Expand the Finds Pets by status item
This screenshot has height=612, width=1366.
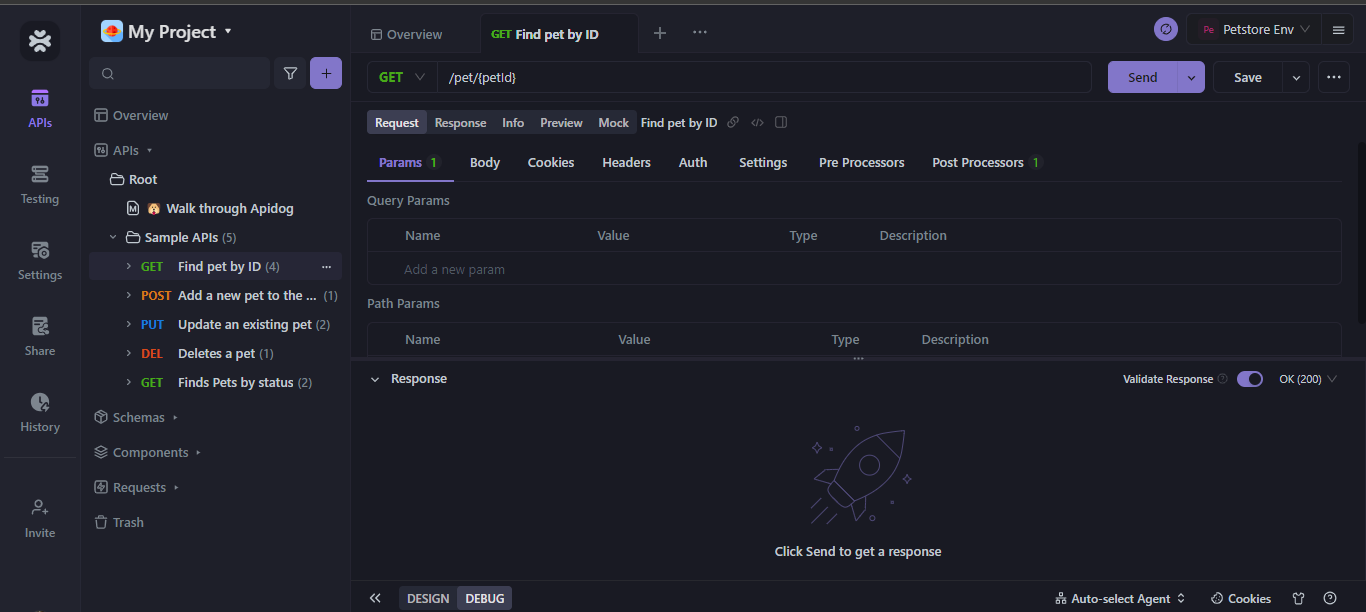point(128,383)
